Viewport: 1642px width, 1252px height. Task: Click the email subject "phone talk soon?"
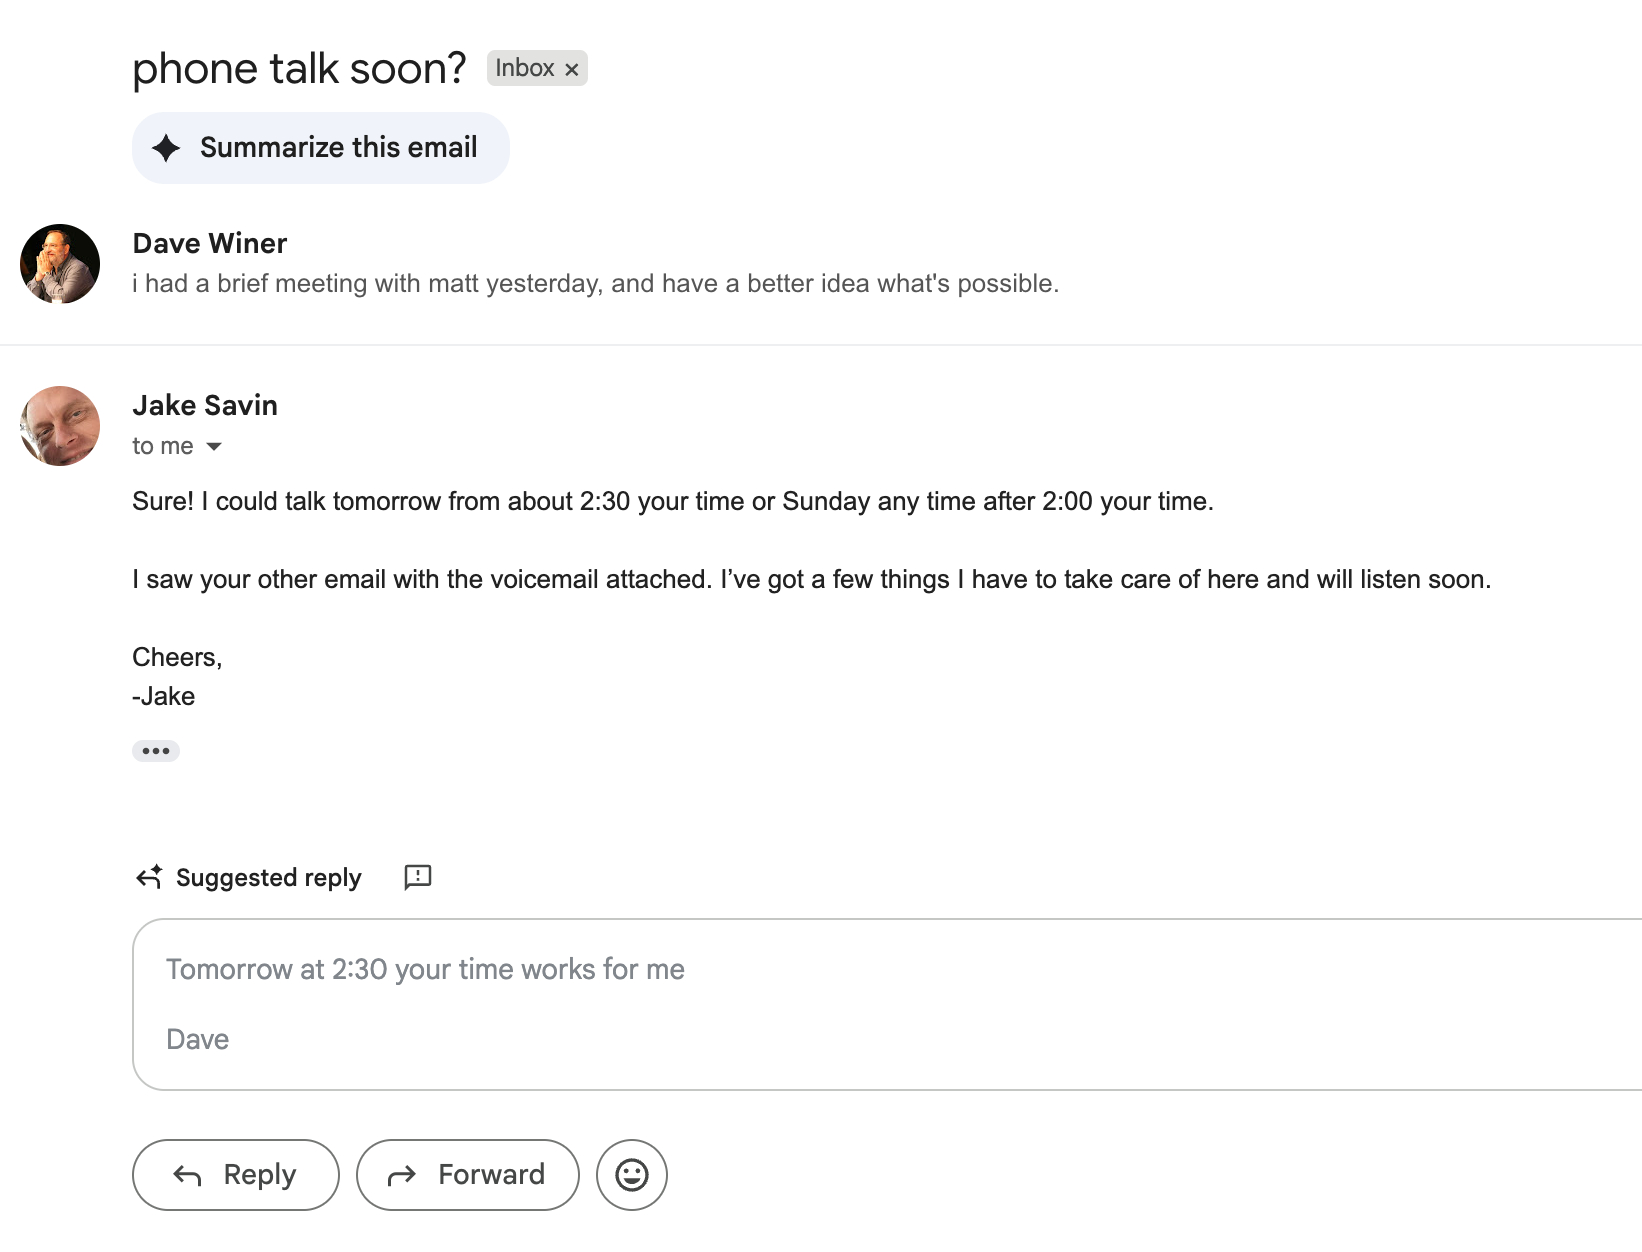(299, 69)
